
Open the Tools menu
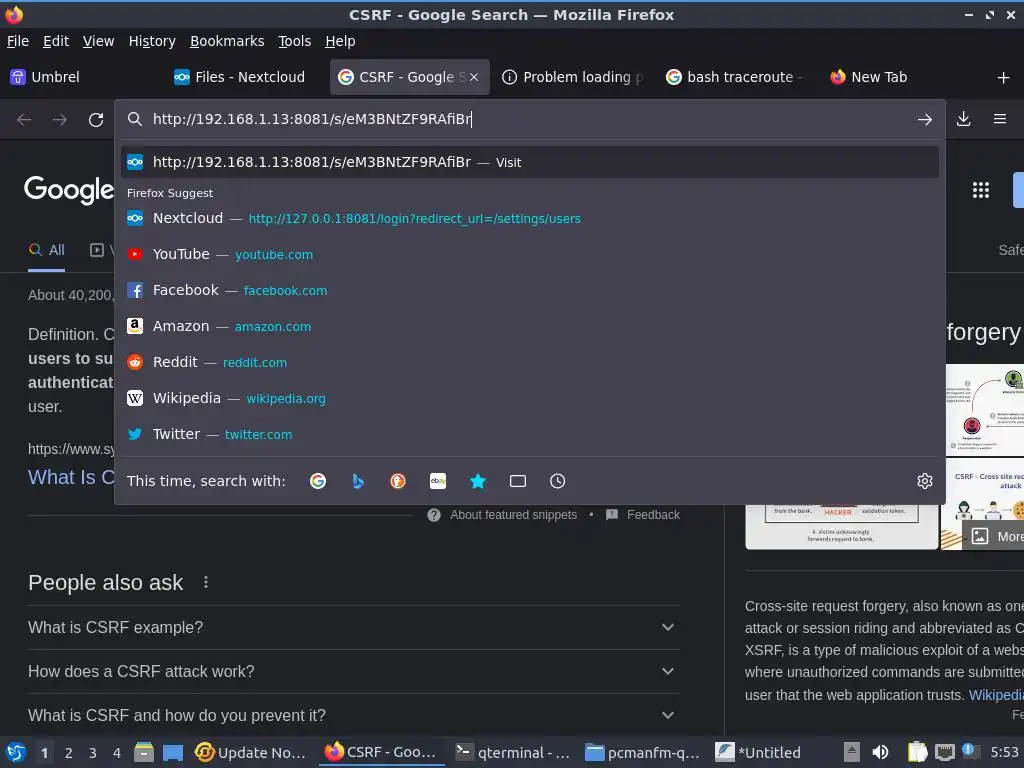pyautogui.click(x=295, y=41)
